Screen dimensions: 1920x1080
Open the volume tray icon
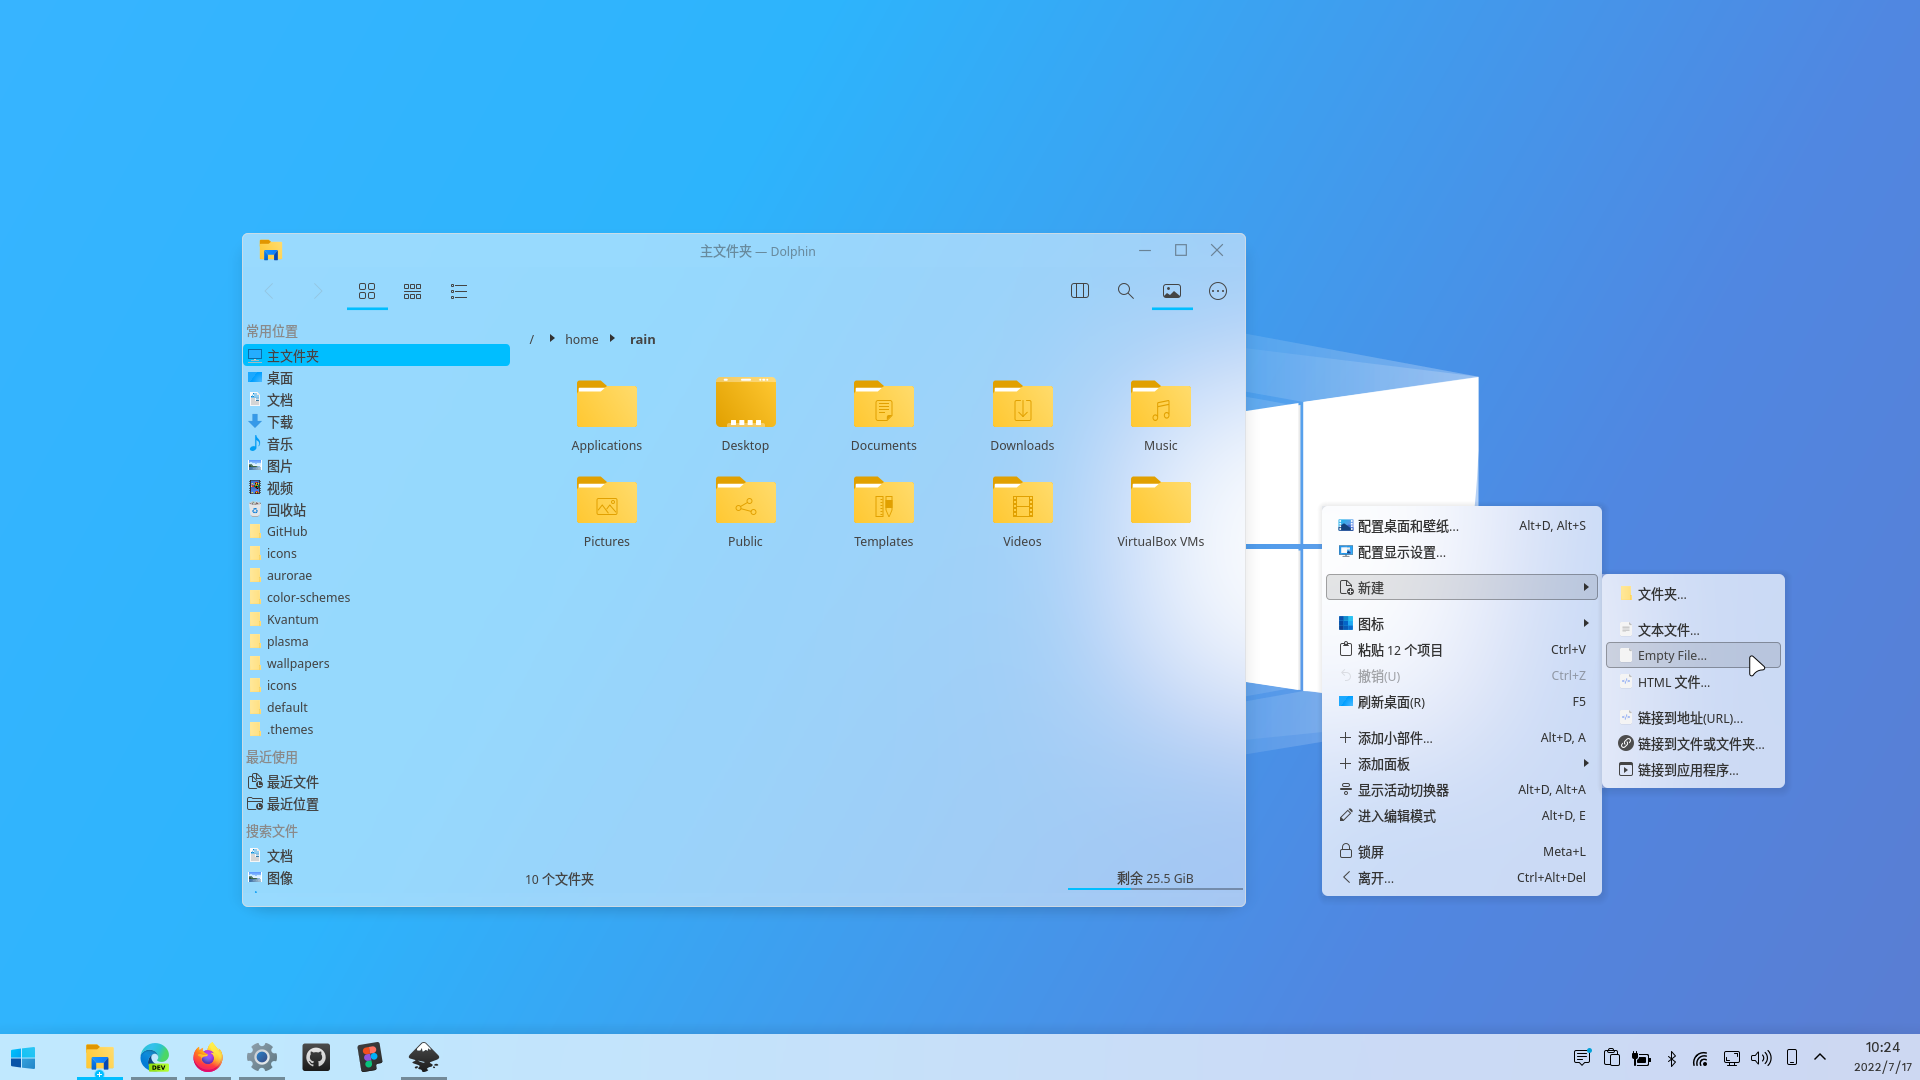(1761, 1058)
